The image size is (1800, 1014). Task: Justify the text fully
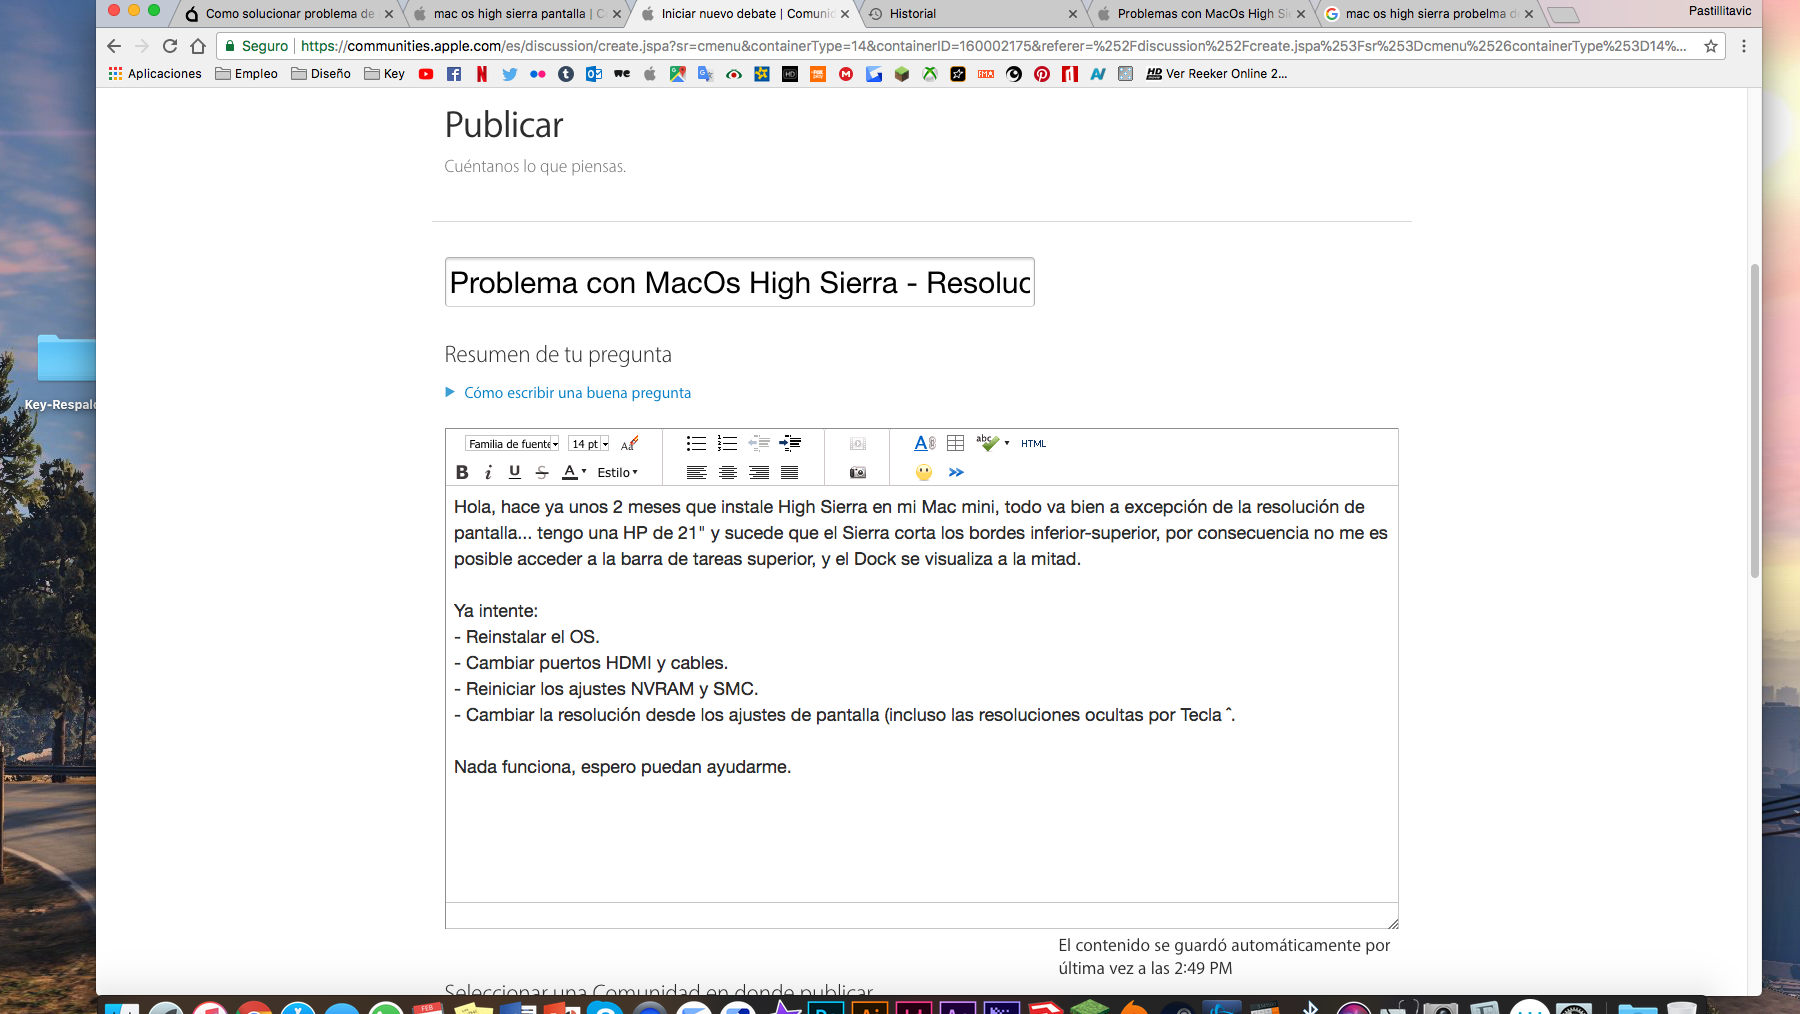(790, 472)
